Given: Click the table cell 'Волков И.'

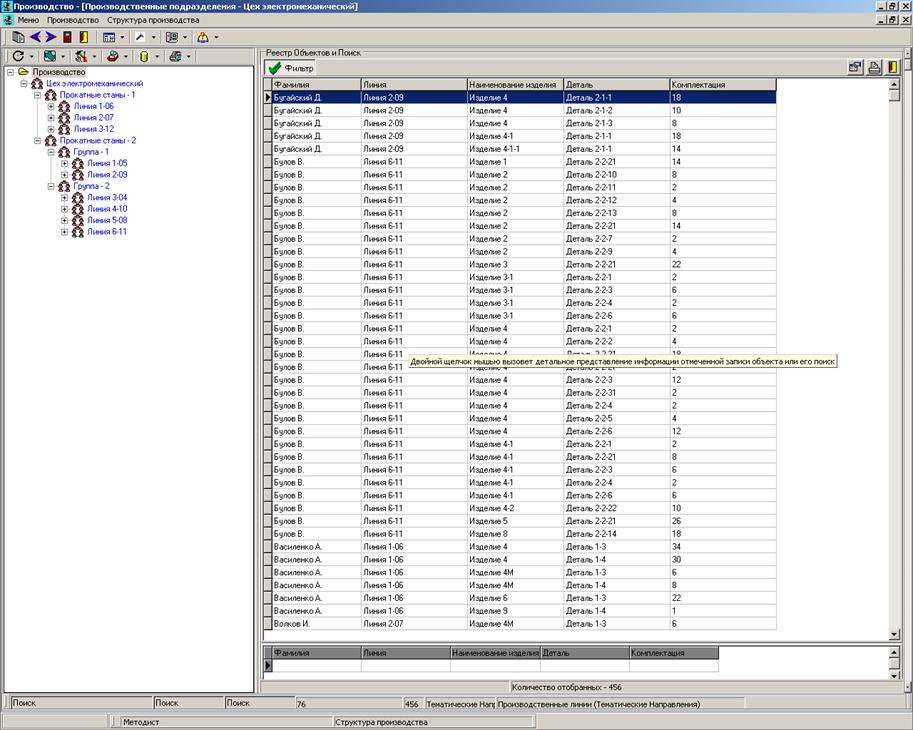Looking at the screenshot, I should click(x=316, y=623).
